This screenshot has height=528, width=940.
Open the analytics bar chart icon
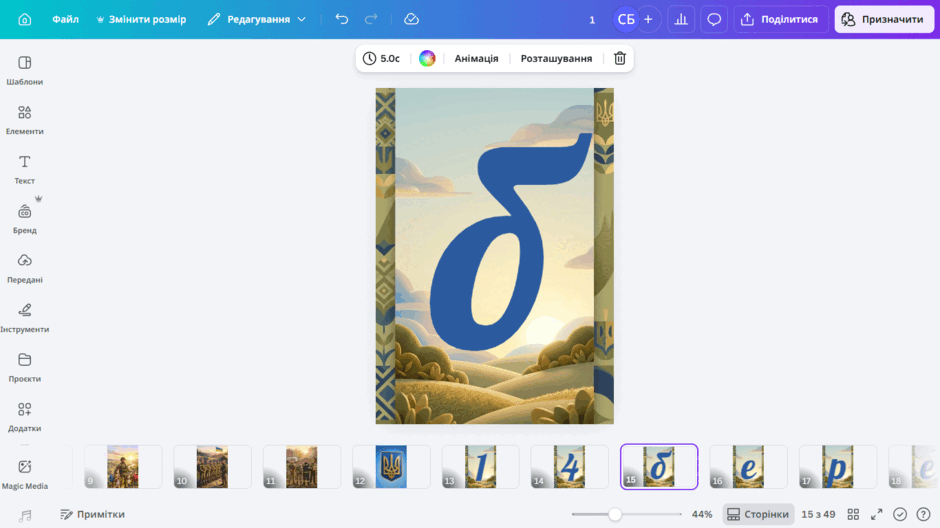(681, 19)
